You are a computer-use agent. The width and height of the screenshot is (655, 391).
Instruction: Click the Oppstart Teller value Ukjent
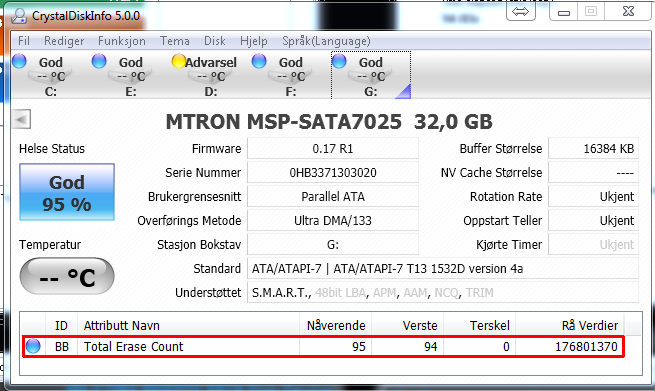click(594, 221)
